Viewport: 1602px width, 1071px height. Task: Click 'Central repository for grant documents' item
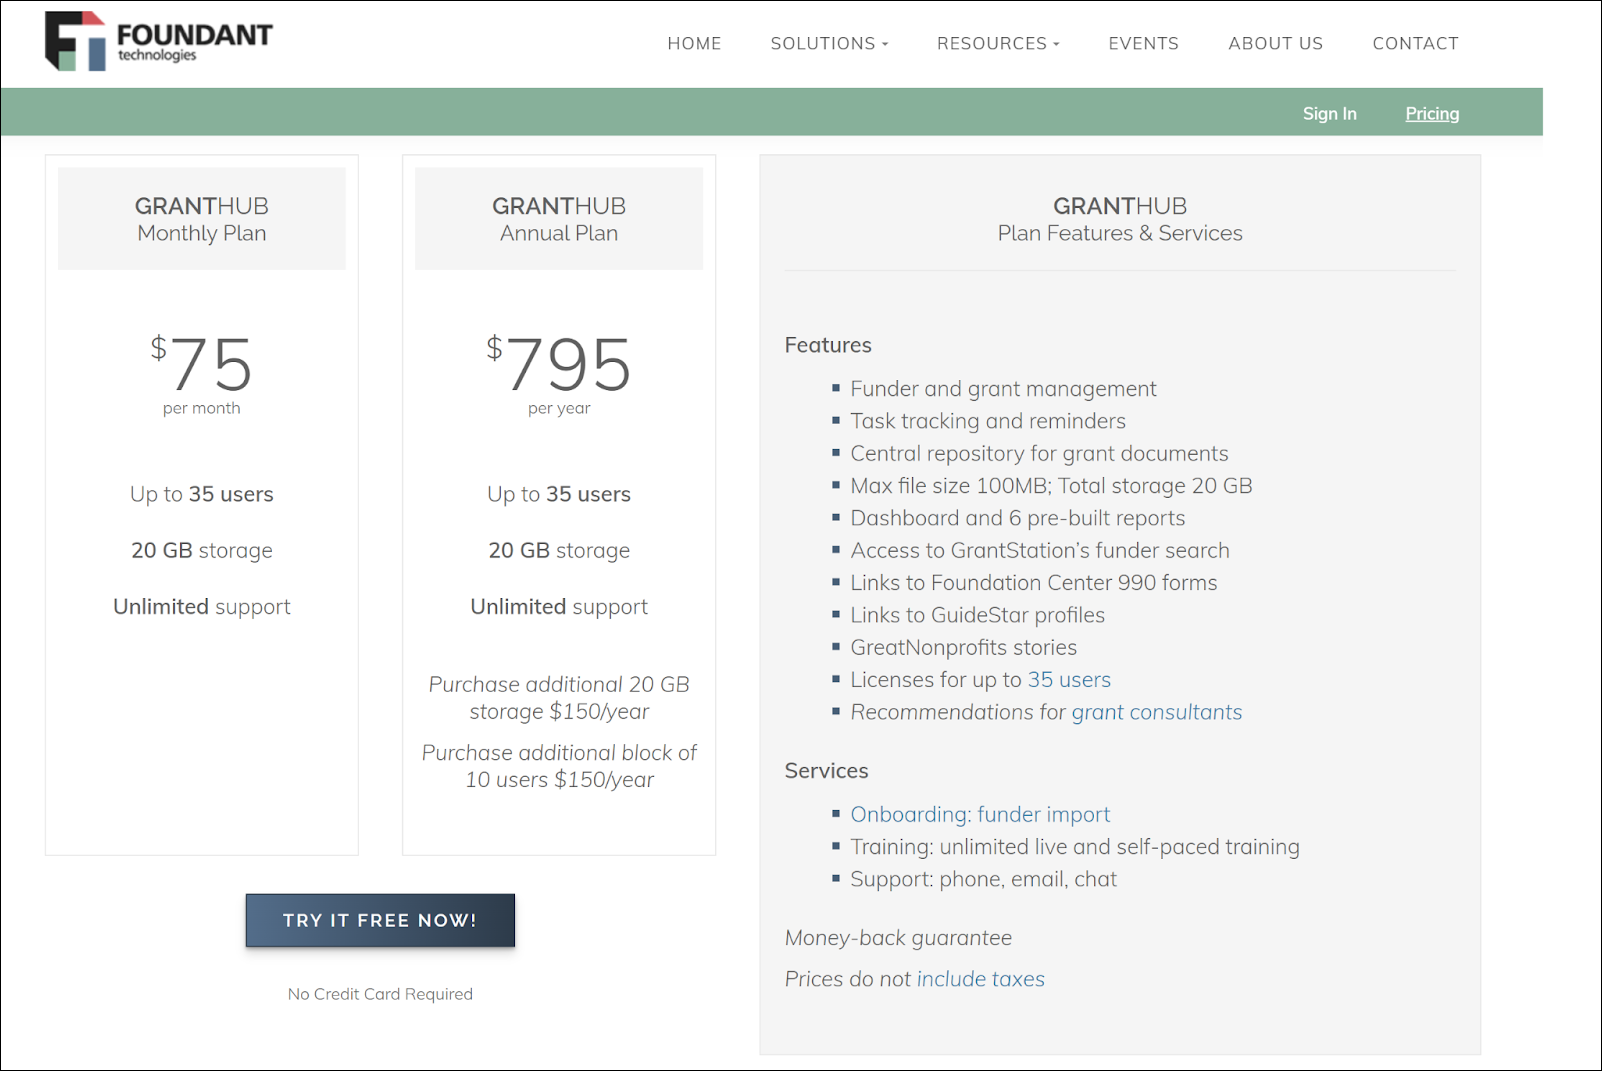(x=1039, y=454)
